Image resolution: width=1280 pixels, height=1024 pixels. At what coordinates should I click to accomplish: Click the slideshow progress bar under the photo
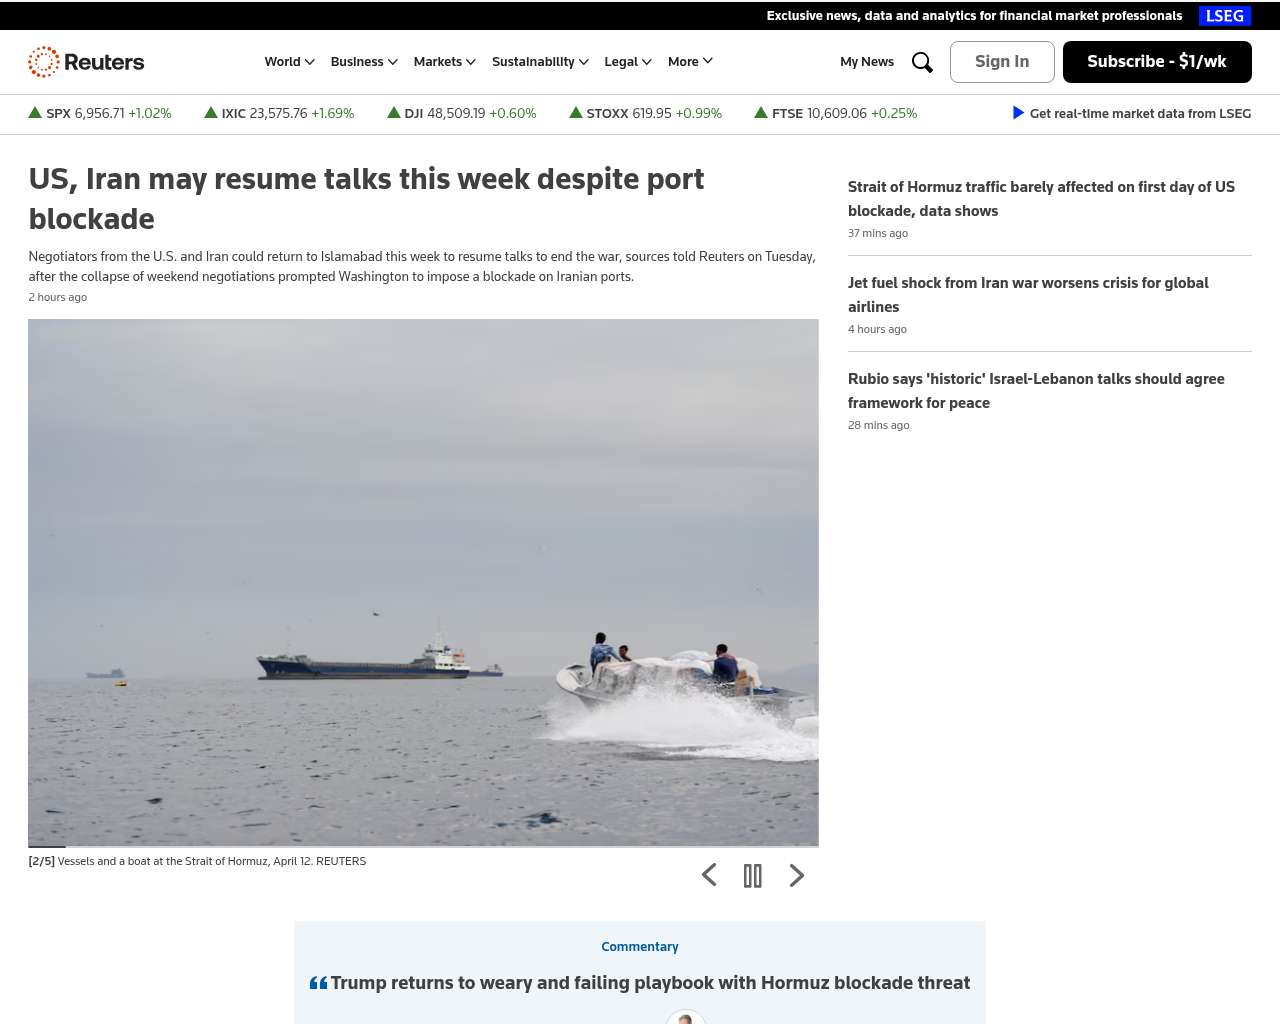(x=423, y=846)
